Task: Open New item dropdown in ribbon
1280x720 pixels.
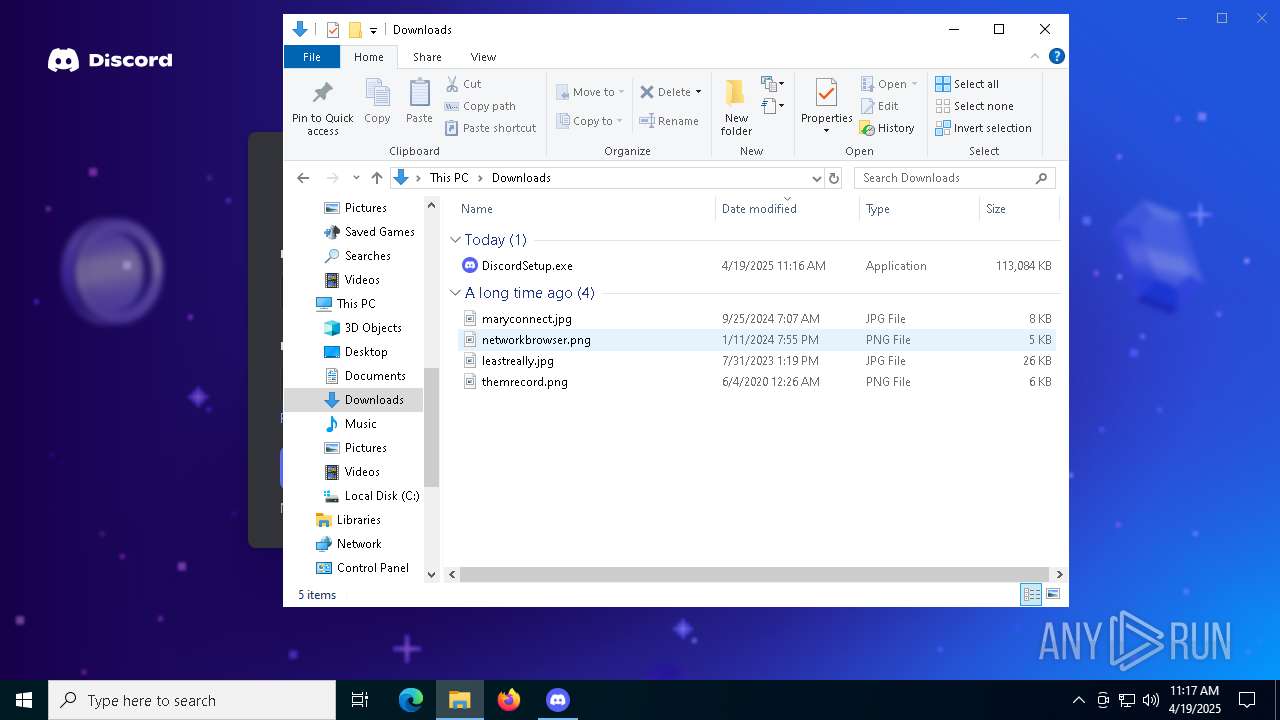Action: tap(773, 84)
